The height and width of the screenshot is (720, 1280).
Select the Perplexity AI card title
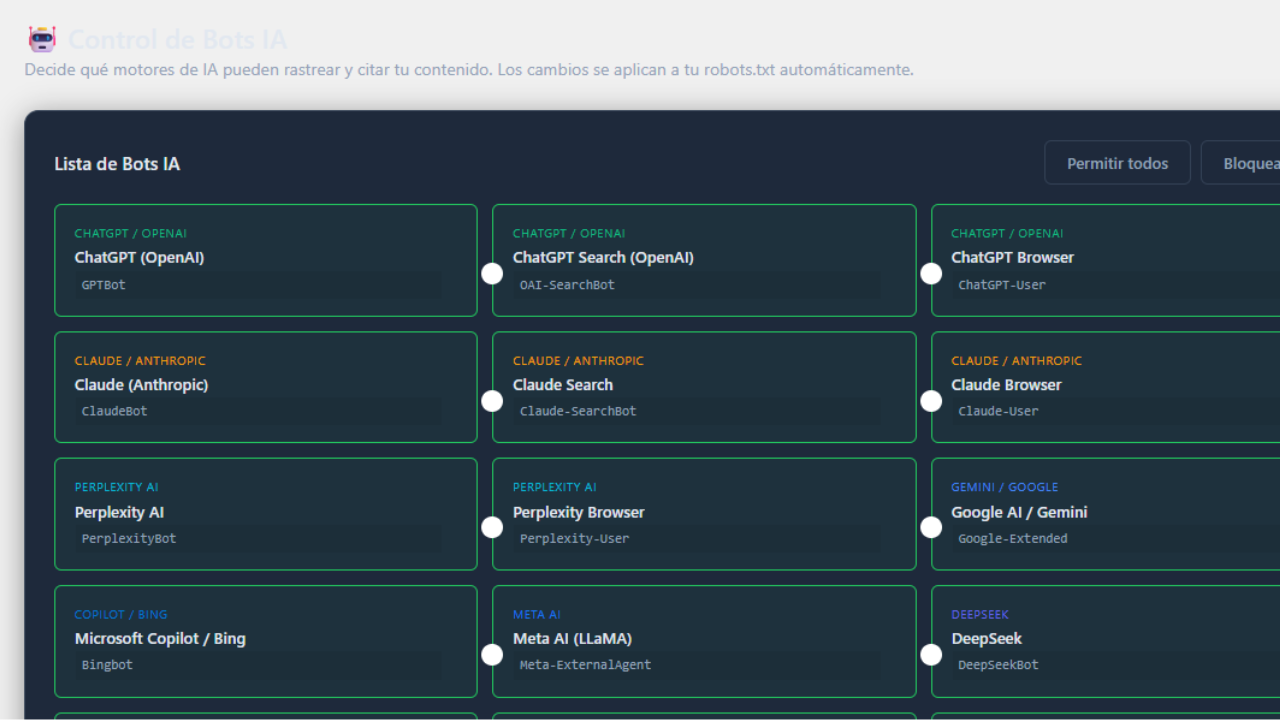[119, 512]
